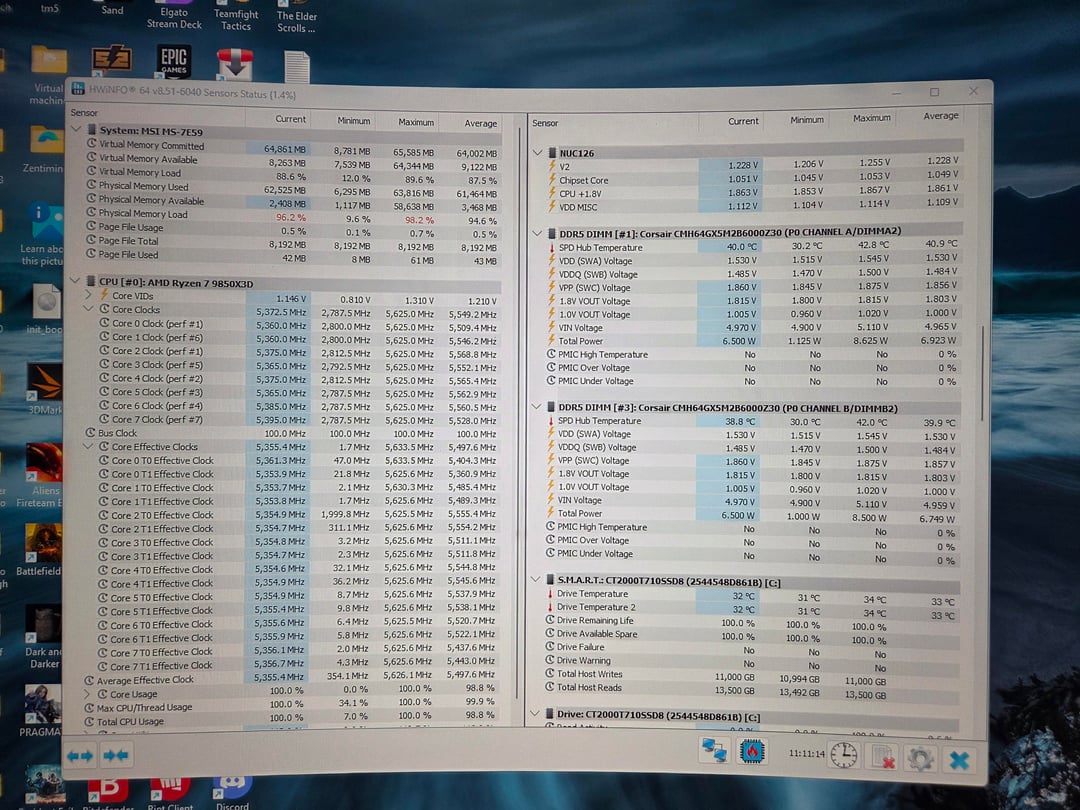Click the Maximum header above NUC126 group
Image resolution: width=1080 pixels, height=810 pixels.
click(x=871, y=118)
